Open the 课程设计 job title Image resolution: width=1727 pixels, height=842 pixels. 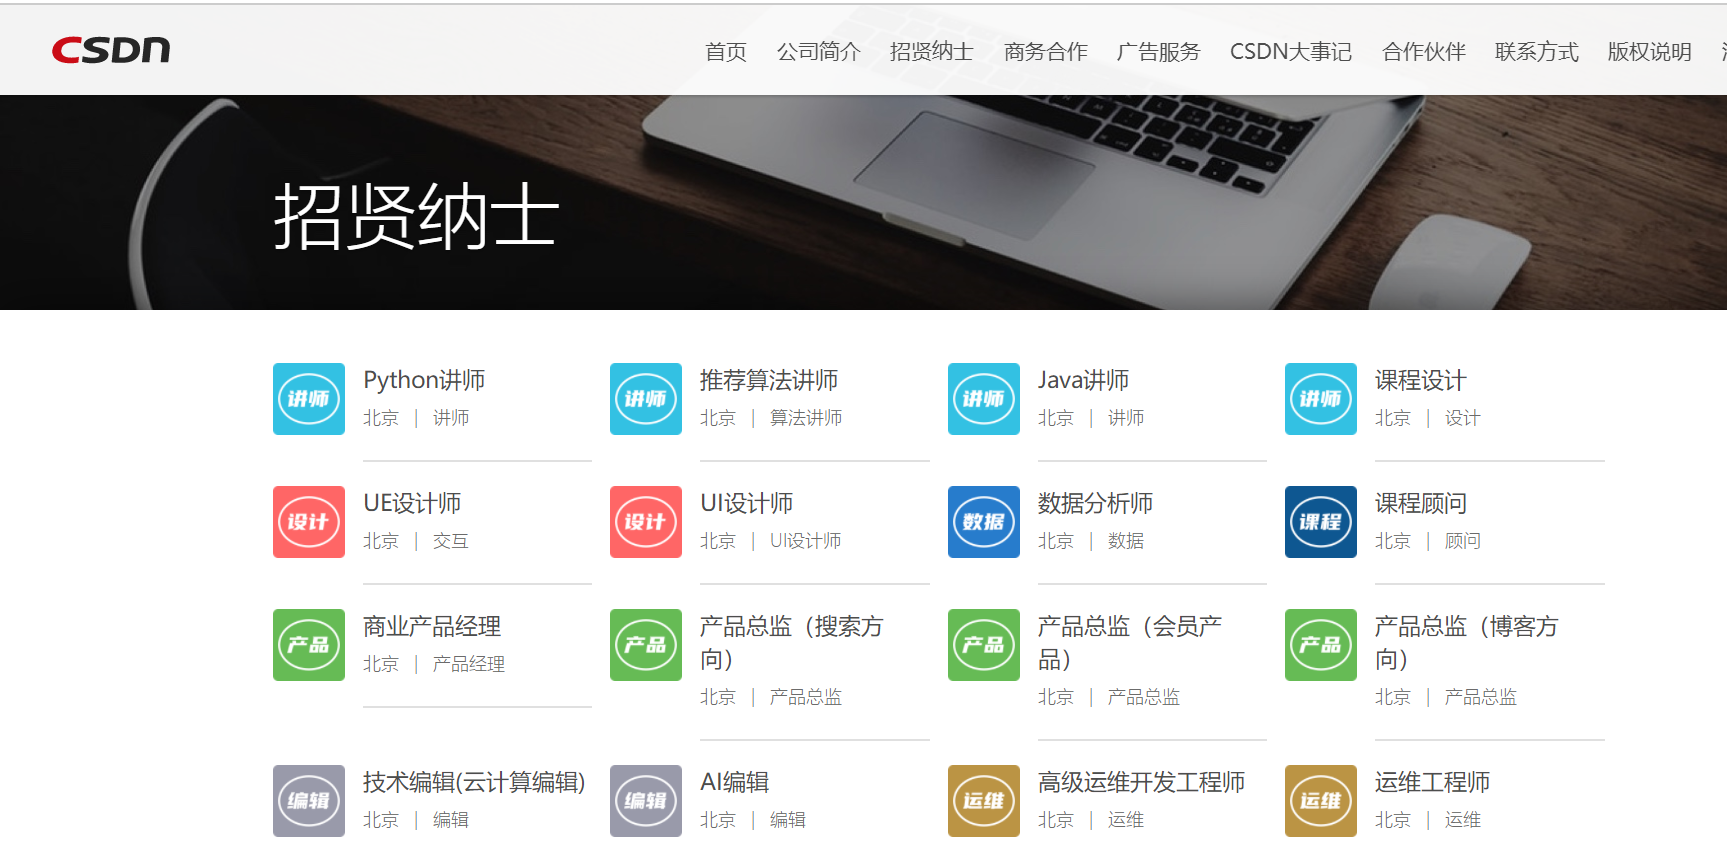click(1420, 381)
